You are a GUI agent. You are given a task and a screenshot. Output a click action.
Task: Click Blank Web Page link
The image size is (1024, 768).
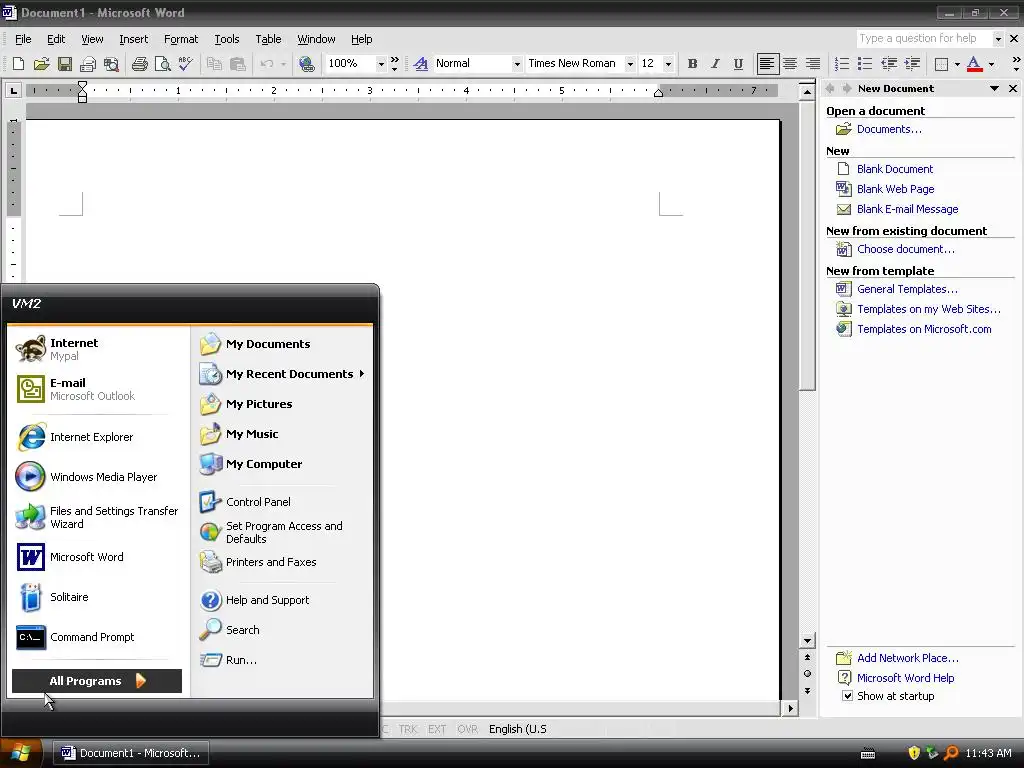895,189
